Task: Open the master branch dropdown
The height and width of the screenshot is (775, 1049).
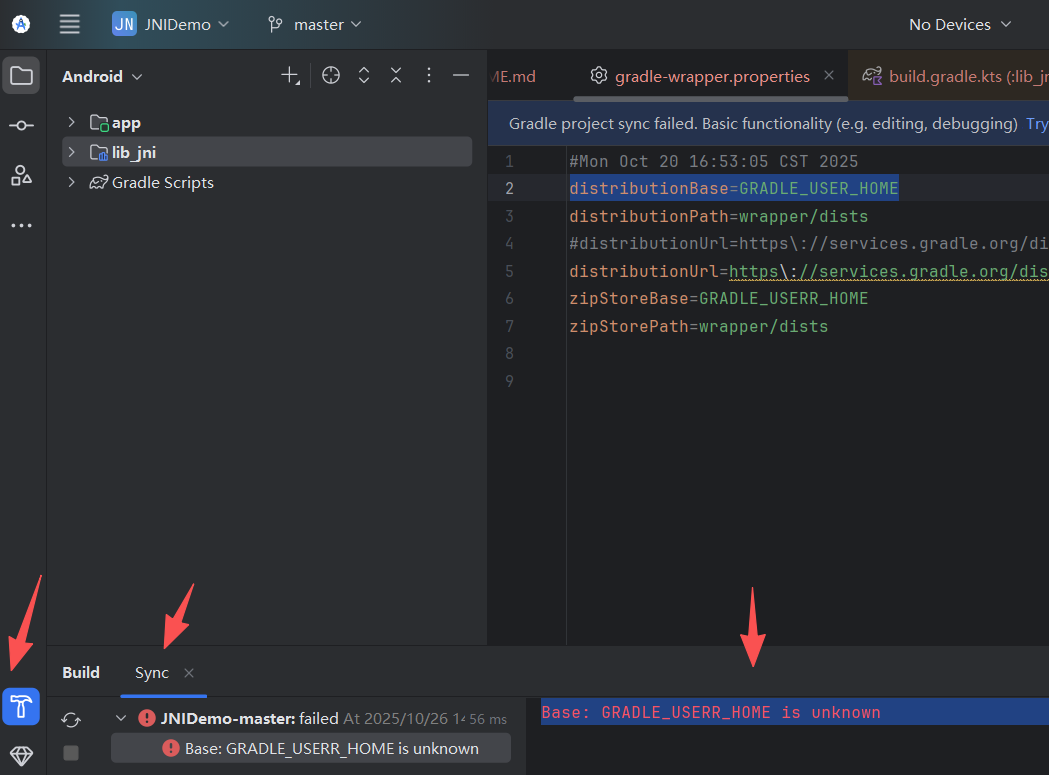Action: pos(314,24)
